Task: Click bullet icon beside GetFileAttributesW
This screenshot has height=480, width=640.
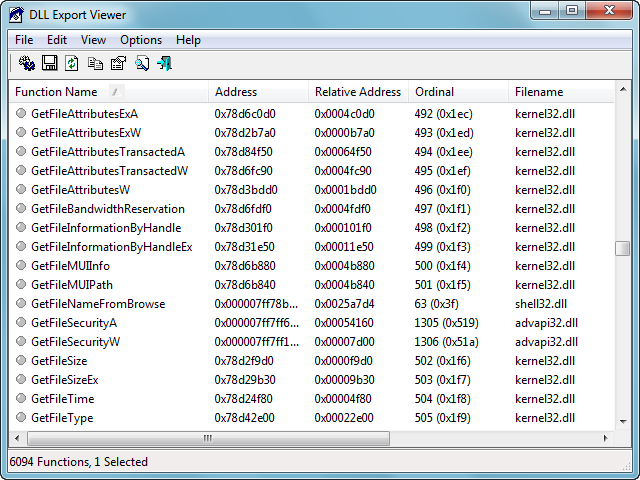Action: coord(21,189)
